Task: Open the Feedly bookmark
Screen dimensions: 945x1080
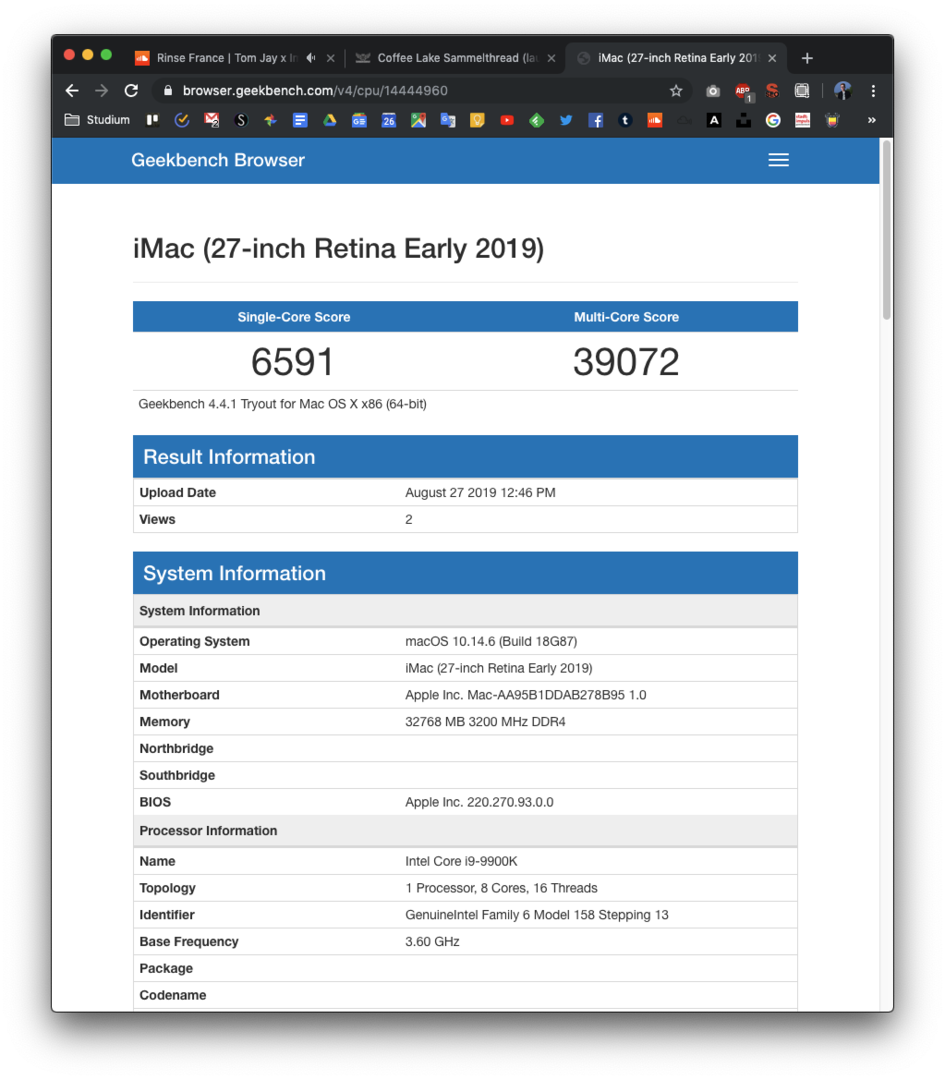Action: point(537,121)
